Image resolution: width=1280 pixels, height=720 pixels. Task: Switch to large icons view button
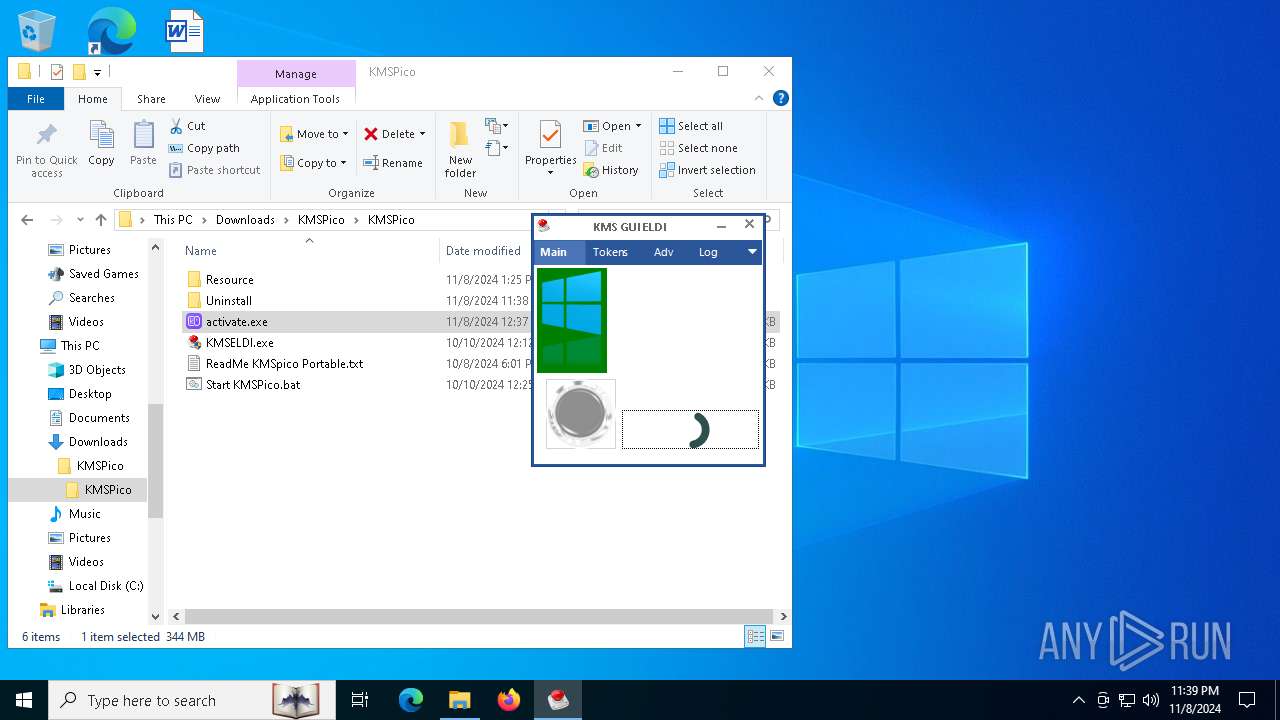(x=776, y=636)
